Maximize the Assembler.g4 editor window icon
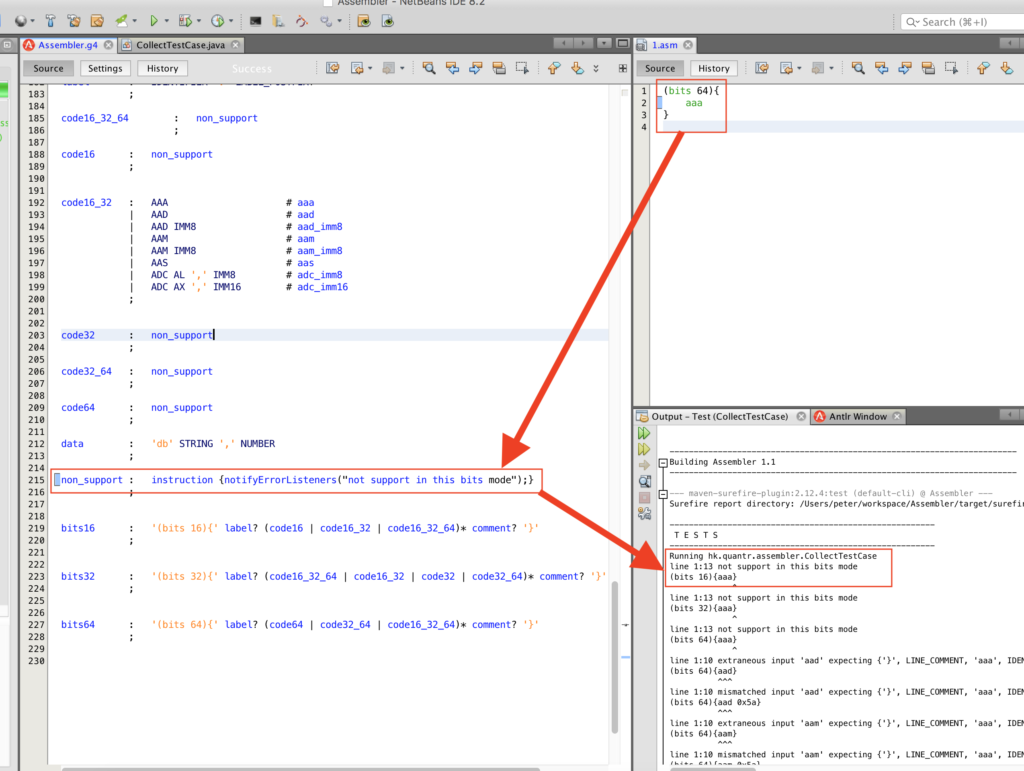1024x771 pixels. [622, 44]
